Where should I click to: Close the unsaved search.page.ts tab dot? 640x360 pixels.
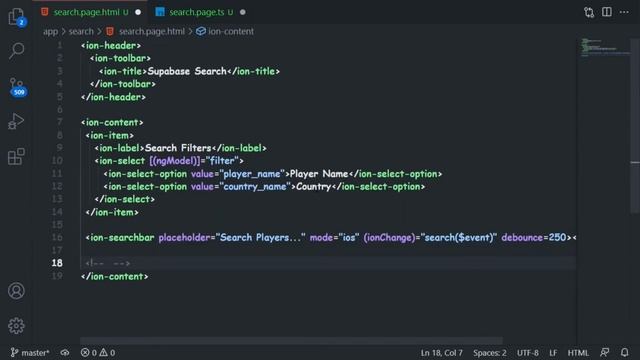point(243,12)
